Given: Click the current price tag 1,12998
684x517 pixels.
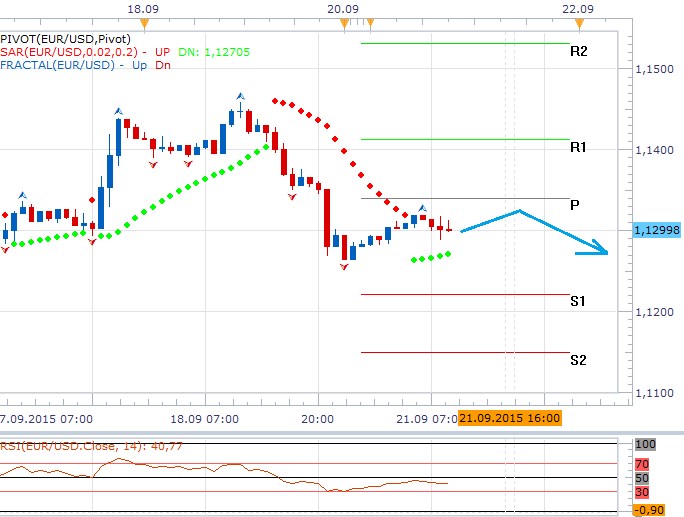Looking at the screenshot, I should coord(656,230).
